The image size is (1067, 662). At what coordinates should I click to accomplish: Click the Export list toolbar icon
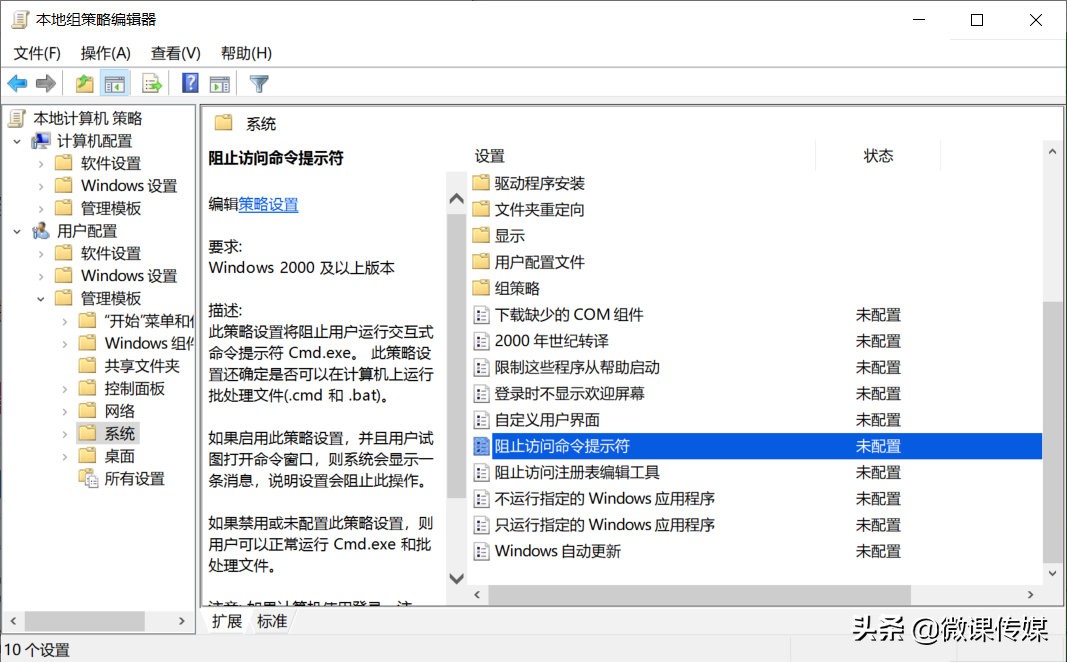click(x=152, y=83)
